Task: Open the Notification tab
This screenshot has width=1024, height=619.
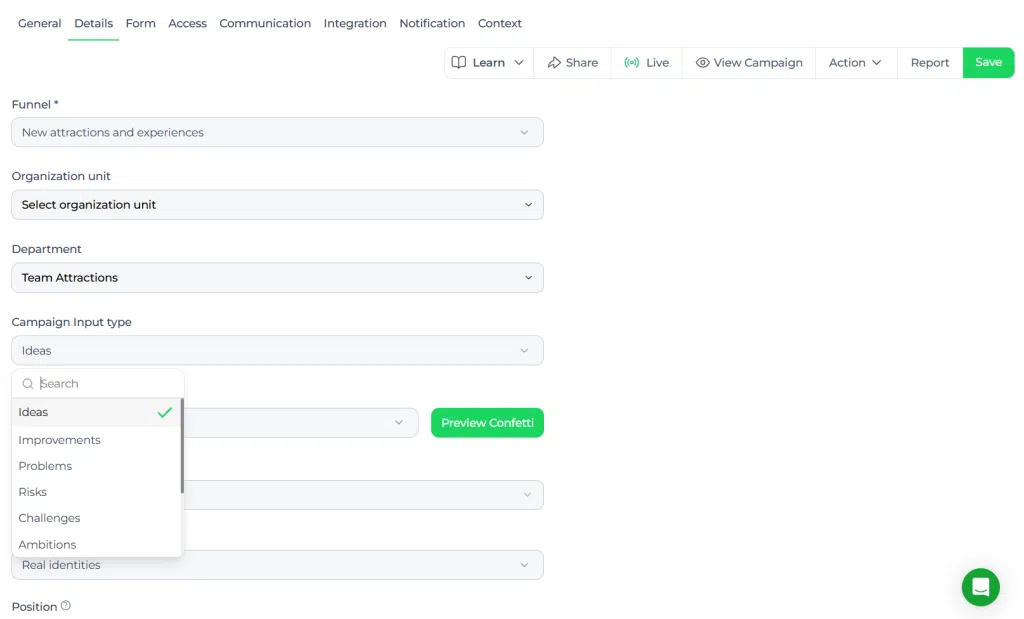Action: pos(432,24)
